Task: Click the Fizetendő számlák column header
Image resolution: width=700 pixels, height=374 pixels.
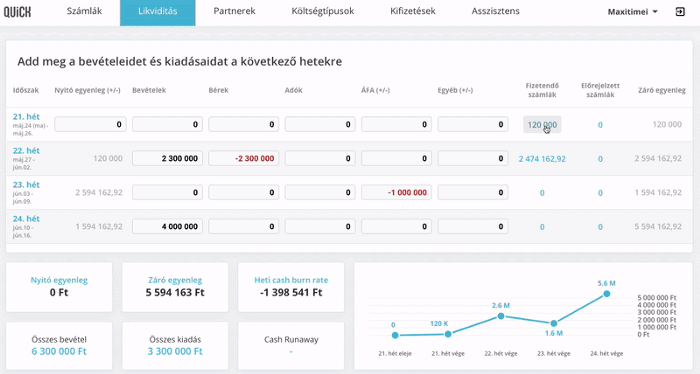Action: 542,90
